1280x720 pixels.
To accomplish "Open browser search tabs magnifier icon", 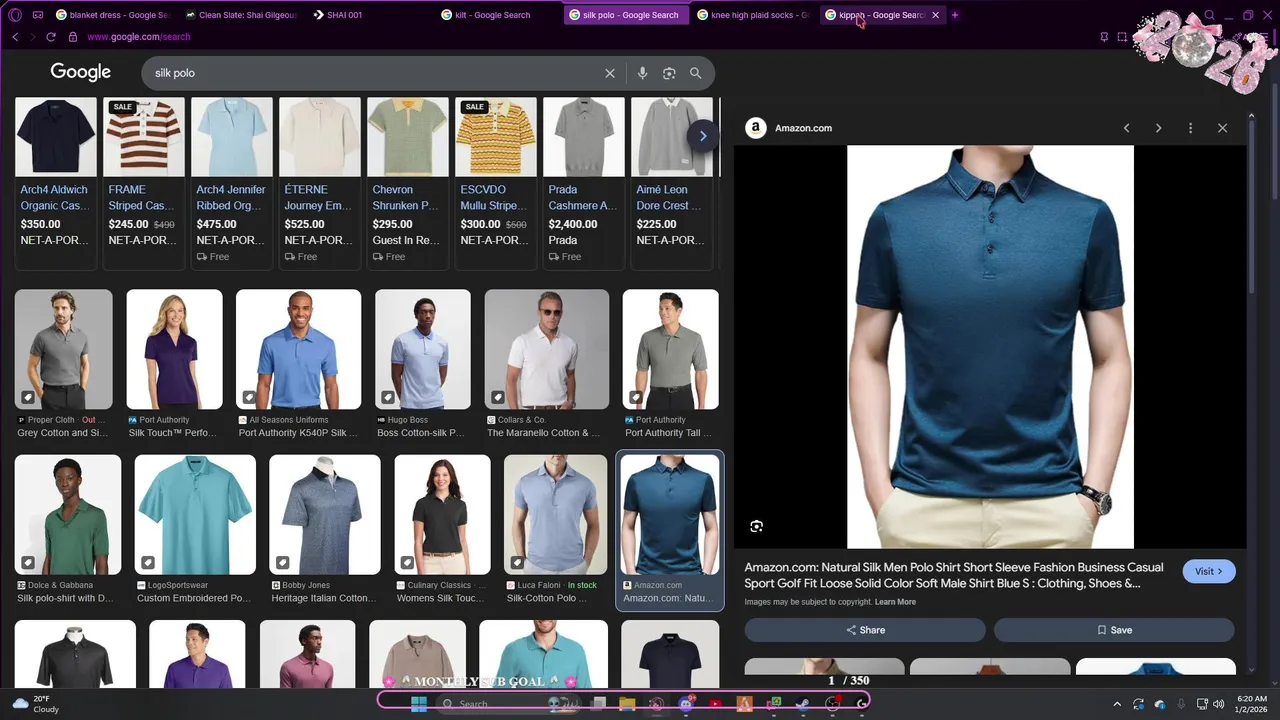I will [1209, 15].
